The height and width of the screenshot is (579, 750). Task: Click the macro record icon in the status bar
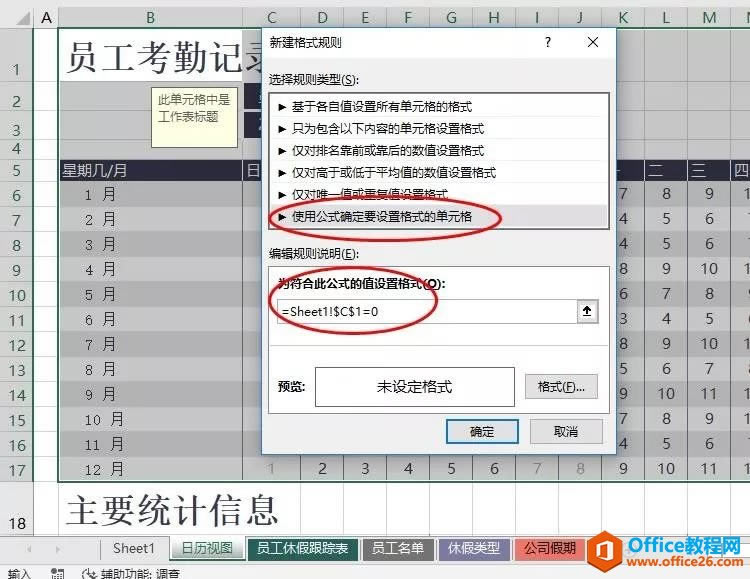coord(57,573)
